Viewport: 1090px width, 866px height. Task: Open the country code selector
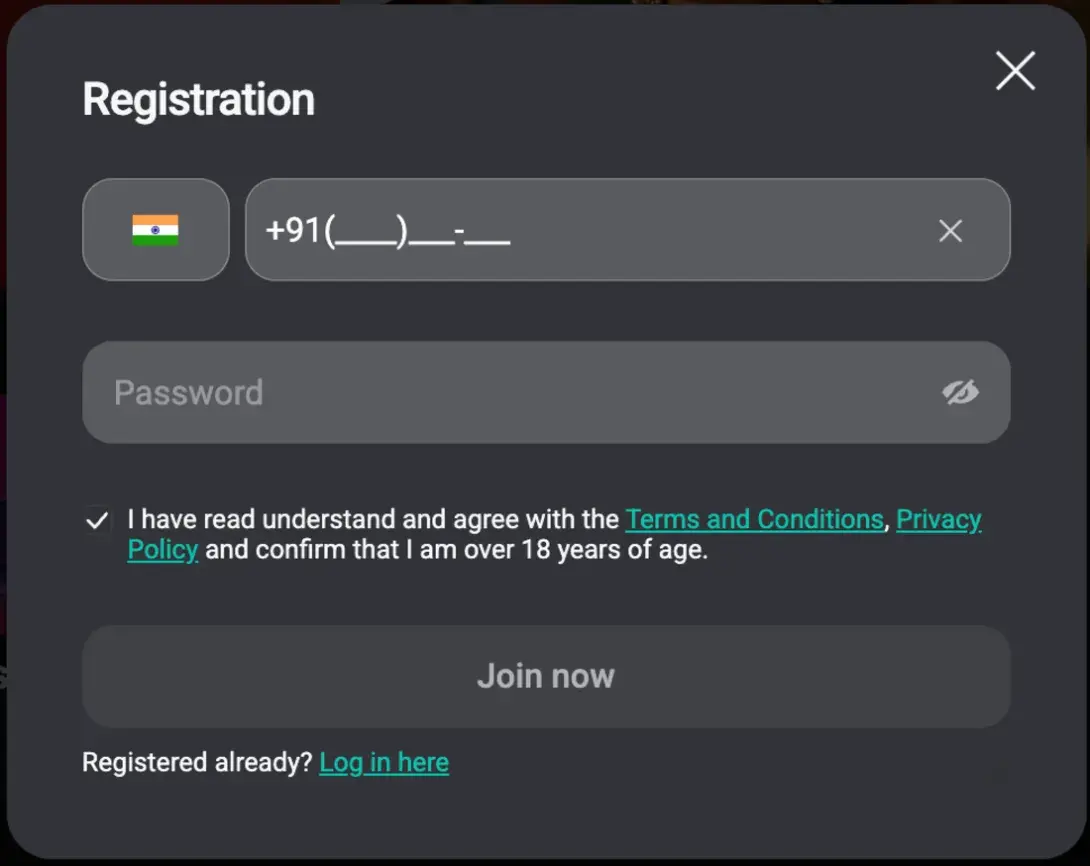coord(155,230)
